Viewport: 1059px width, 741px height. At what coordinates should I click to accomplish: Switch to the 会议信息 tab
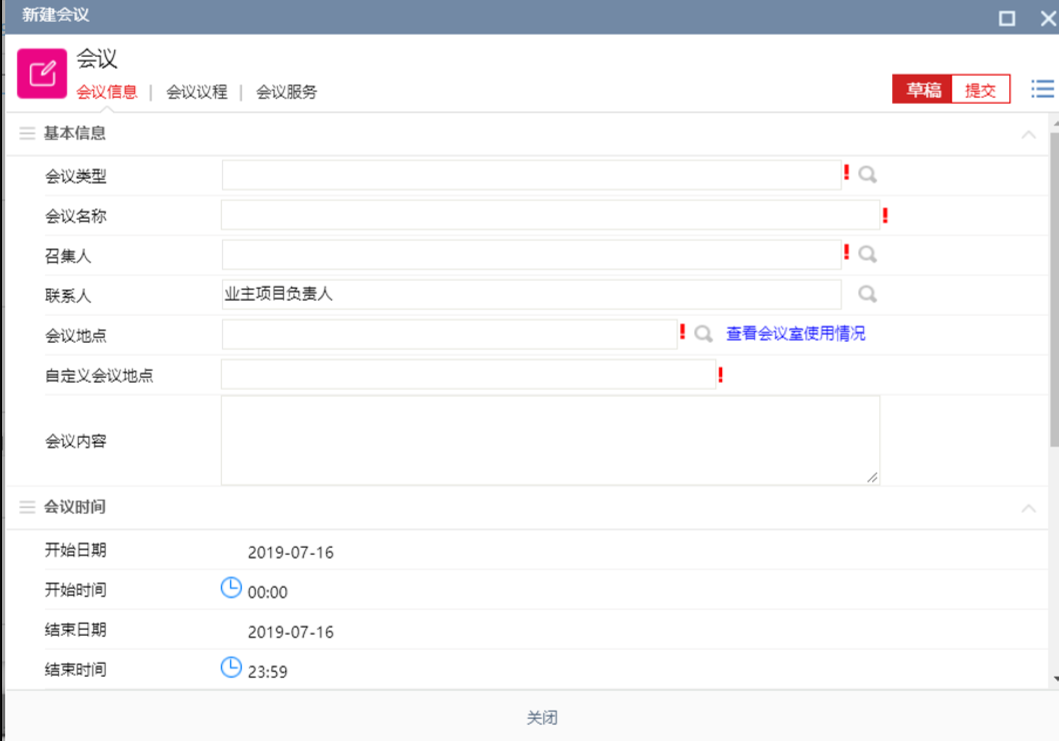point(107,92)
